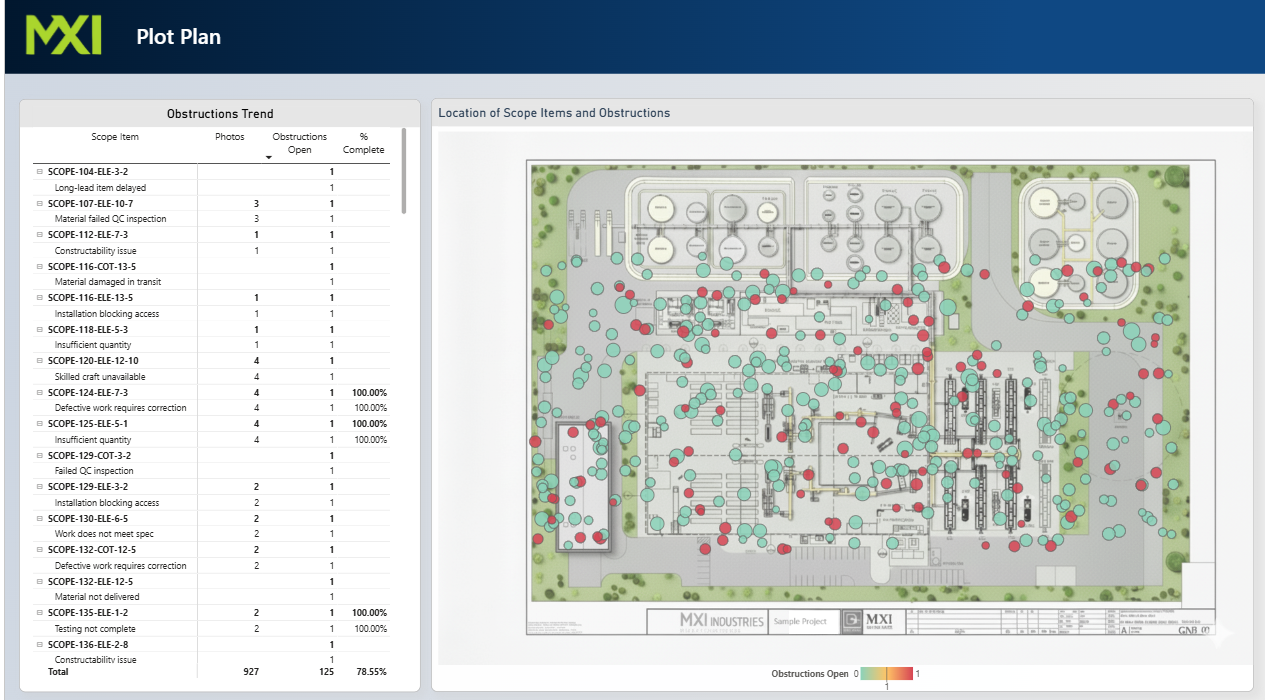The width and height of the screenshot is (1265, 700).
Task: Collapse the SCOPE-107-ELE-10-7 row
Action: (40, 203)
